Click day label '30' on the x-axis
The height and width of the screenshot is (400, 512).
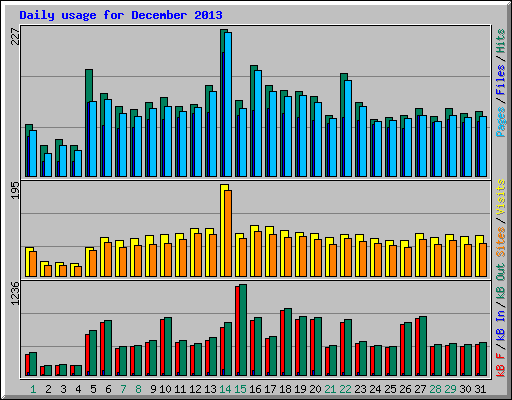pos(465,389)
